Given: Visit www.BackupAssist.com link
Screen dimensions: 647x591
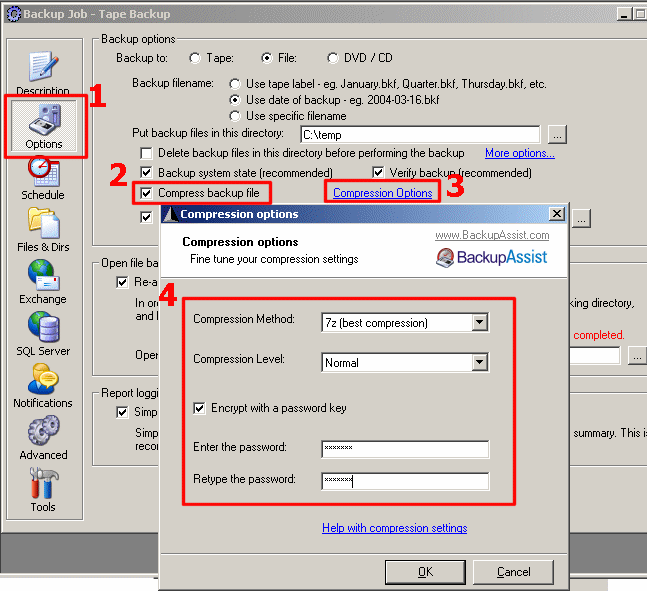Looking at the screenshot, I should pyautogui.click(x=492, y=235).
